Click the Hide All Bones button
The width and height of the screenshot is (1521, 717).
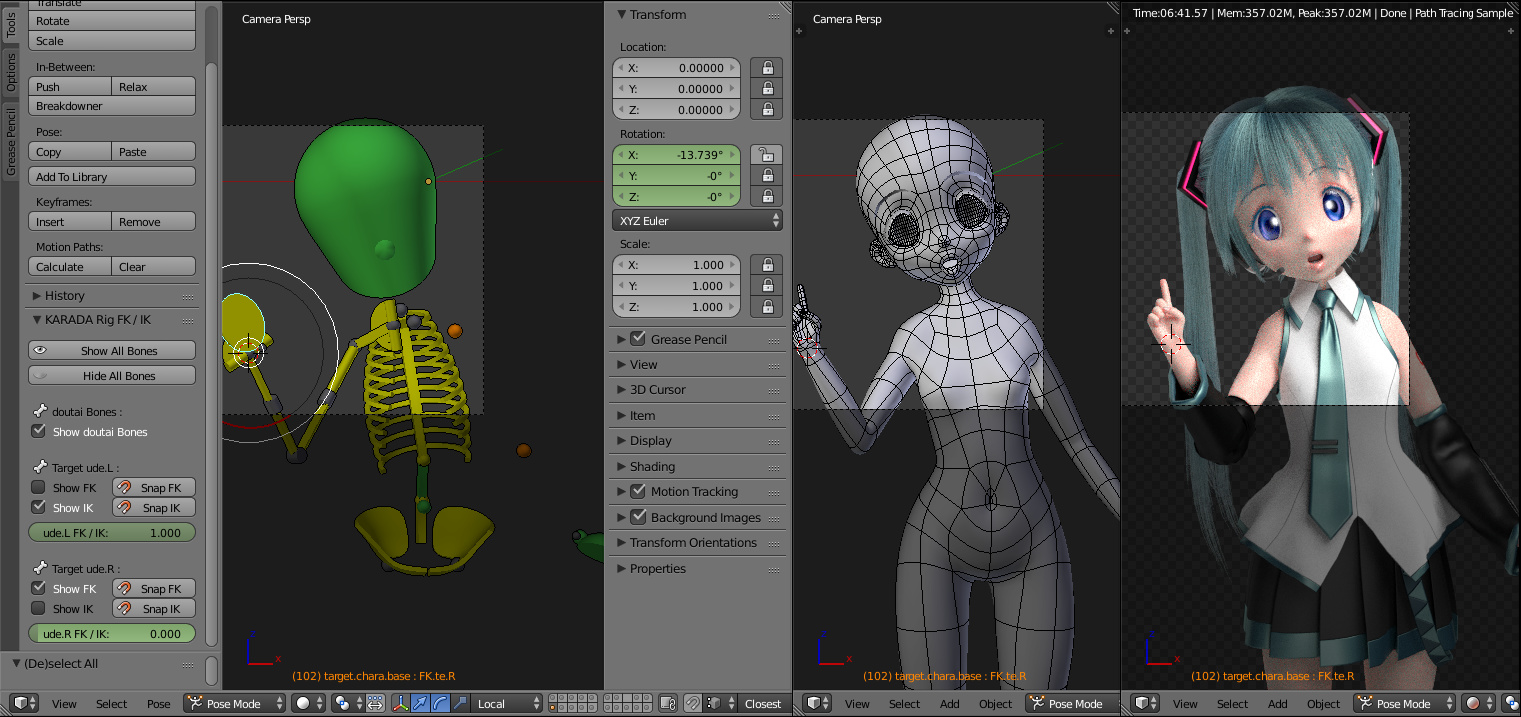click(x=112, y=376)
